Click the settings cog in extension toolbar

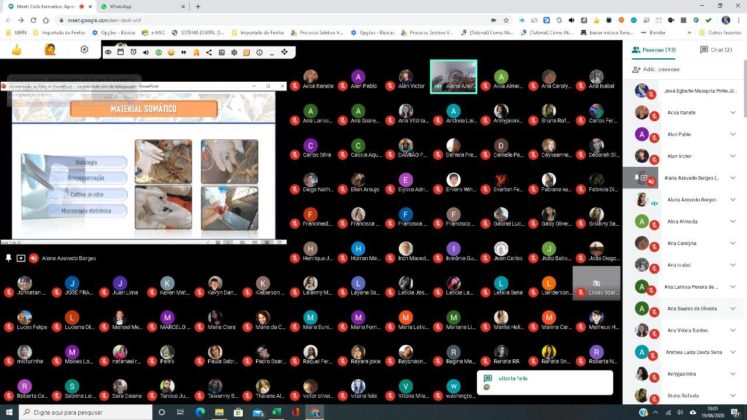click(x=234, y=52)
